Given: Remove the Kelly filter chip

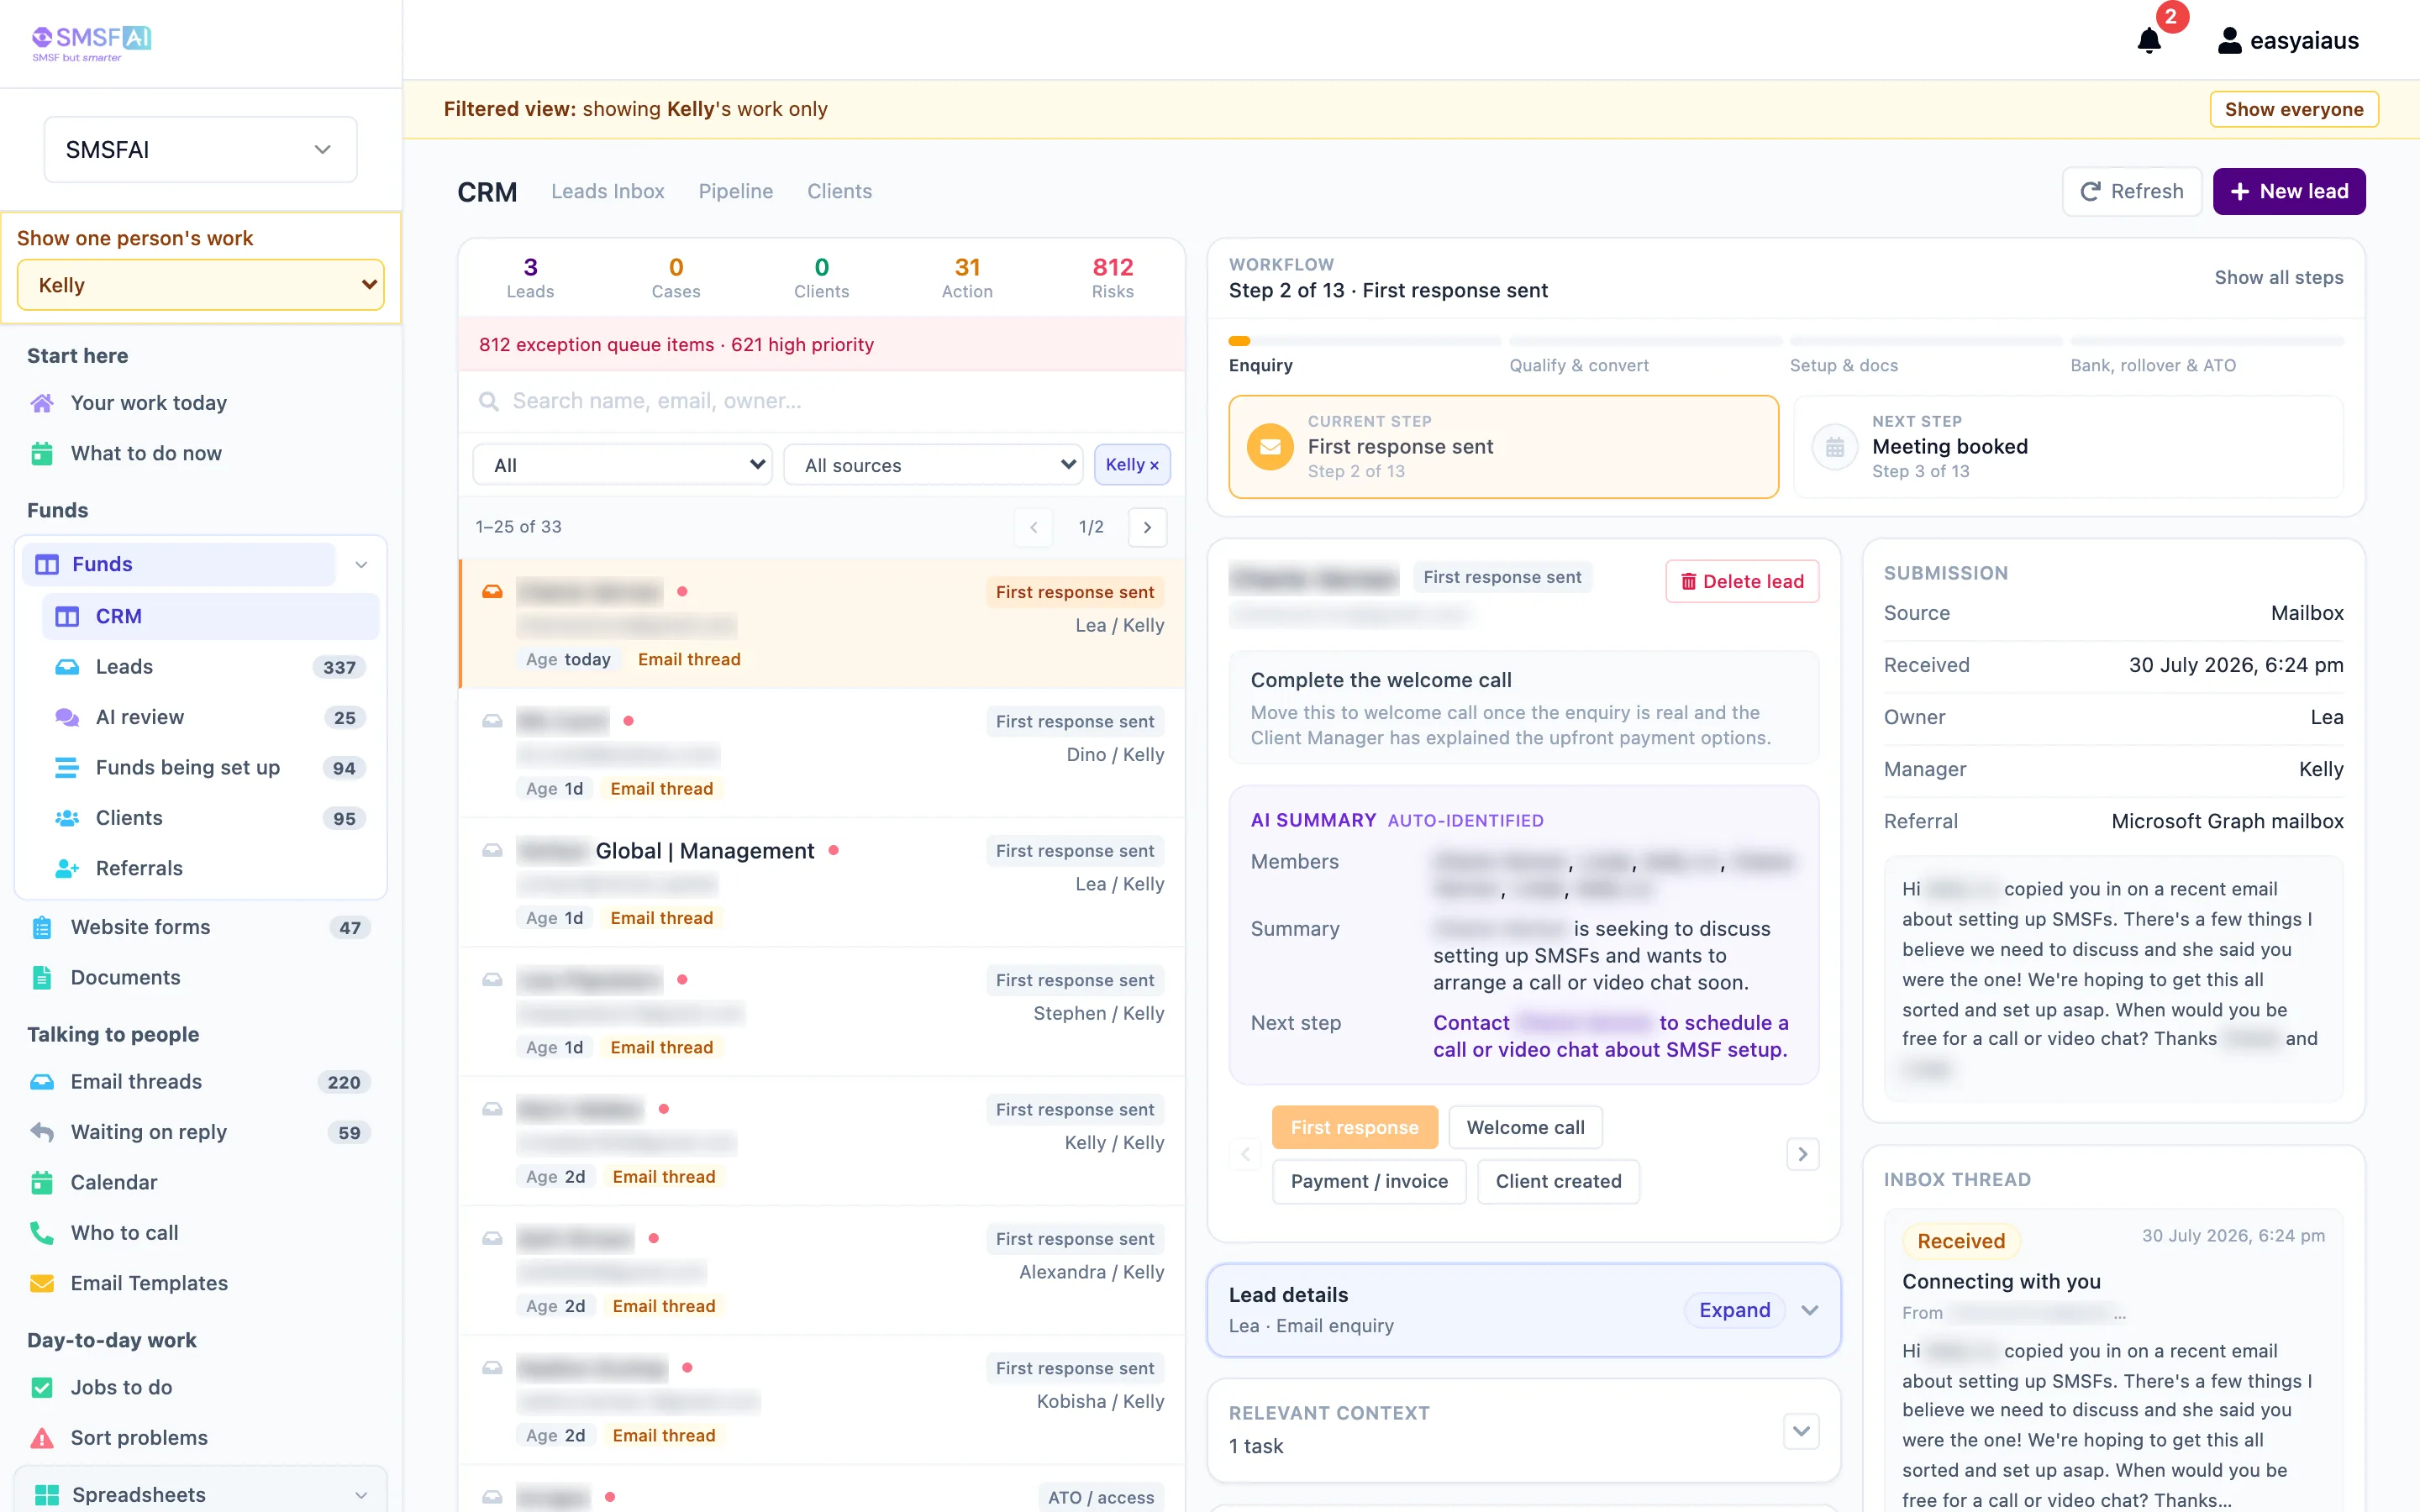Looking at the screenshot, I should tap(1132, 465).
